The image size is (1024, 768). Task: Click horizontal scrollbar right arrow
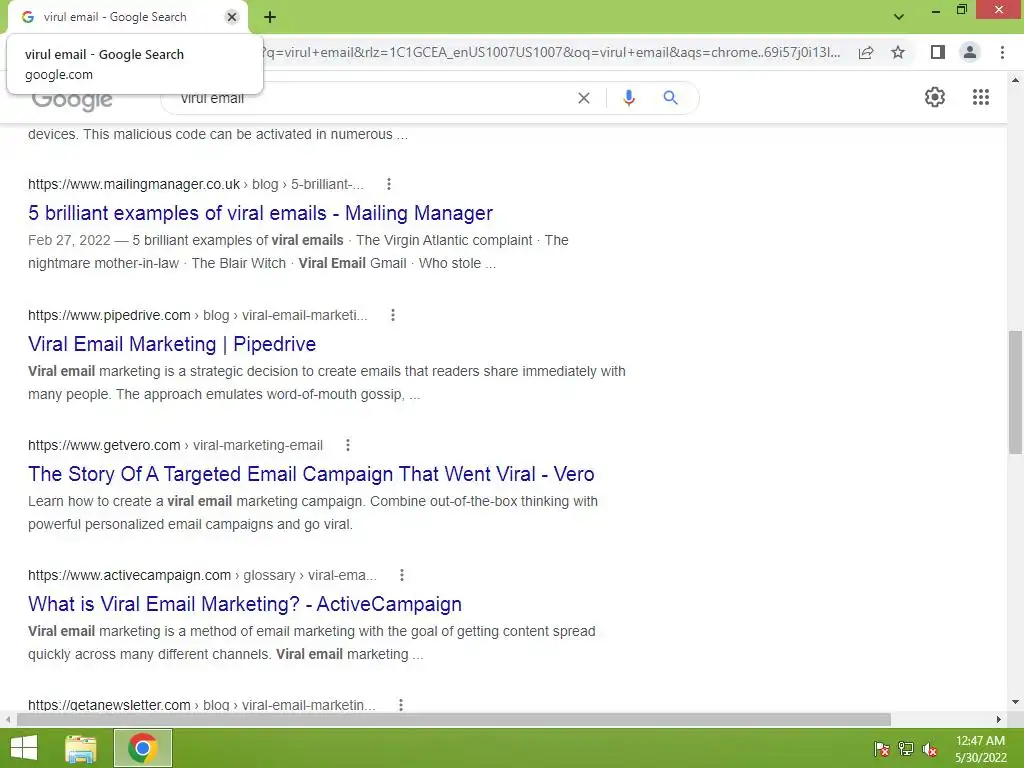pos(999,719)
